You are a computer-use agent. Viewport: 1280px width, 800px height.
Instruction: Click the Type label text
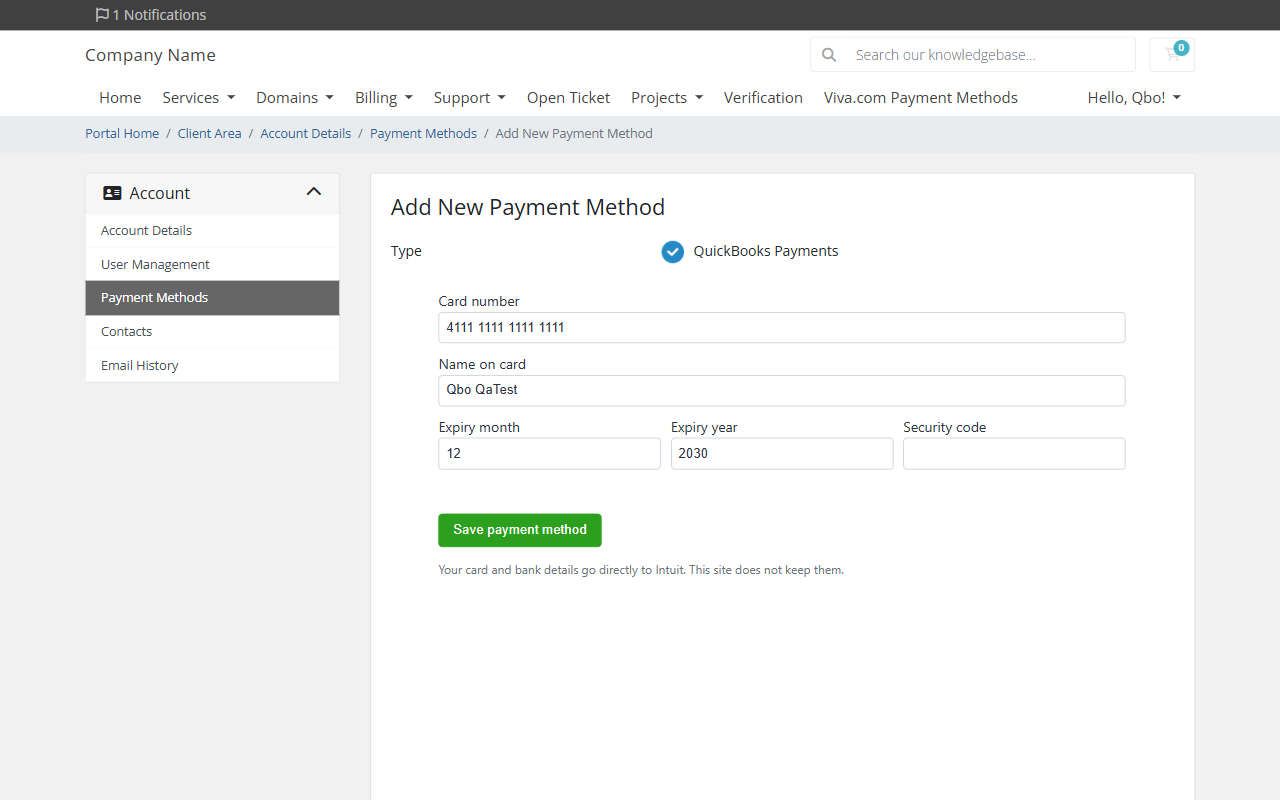[406, 251]
